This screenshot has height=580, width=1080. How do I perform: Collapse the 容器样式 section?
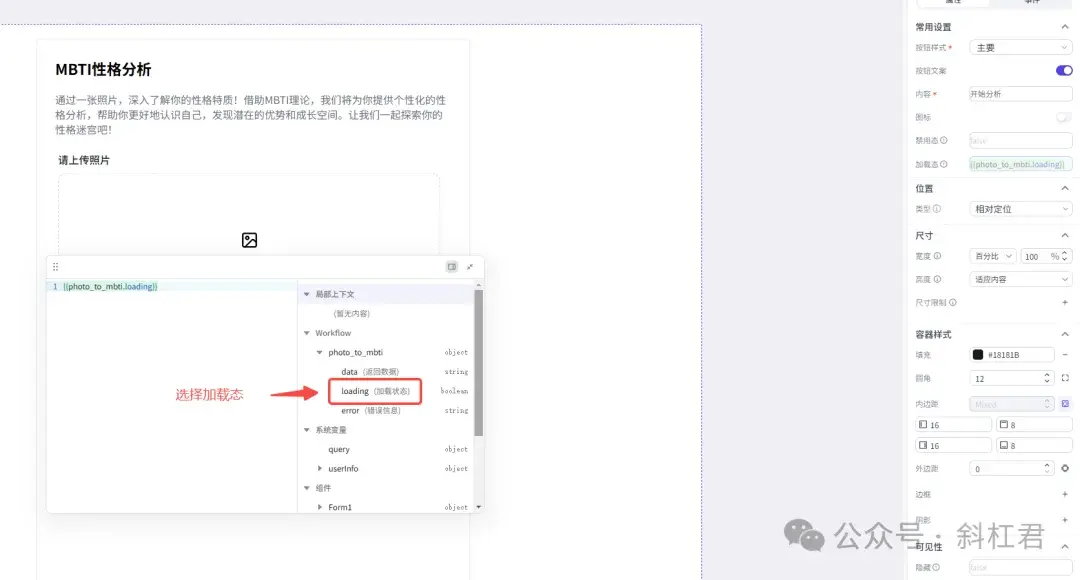click(1065, 334)
